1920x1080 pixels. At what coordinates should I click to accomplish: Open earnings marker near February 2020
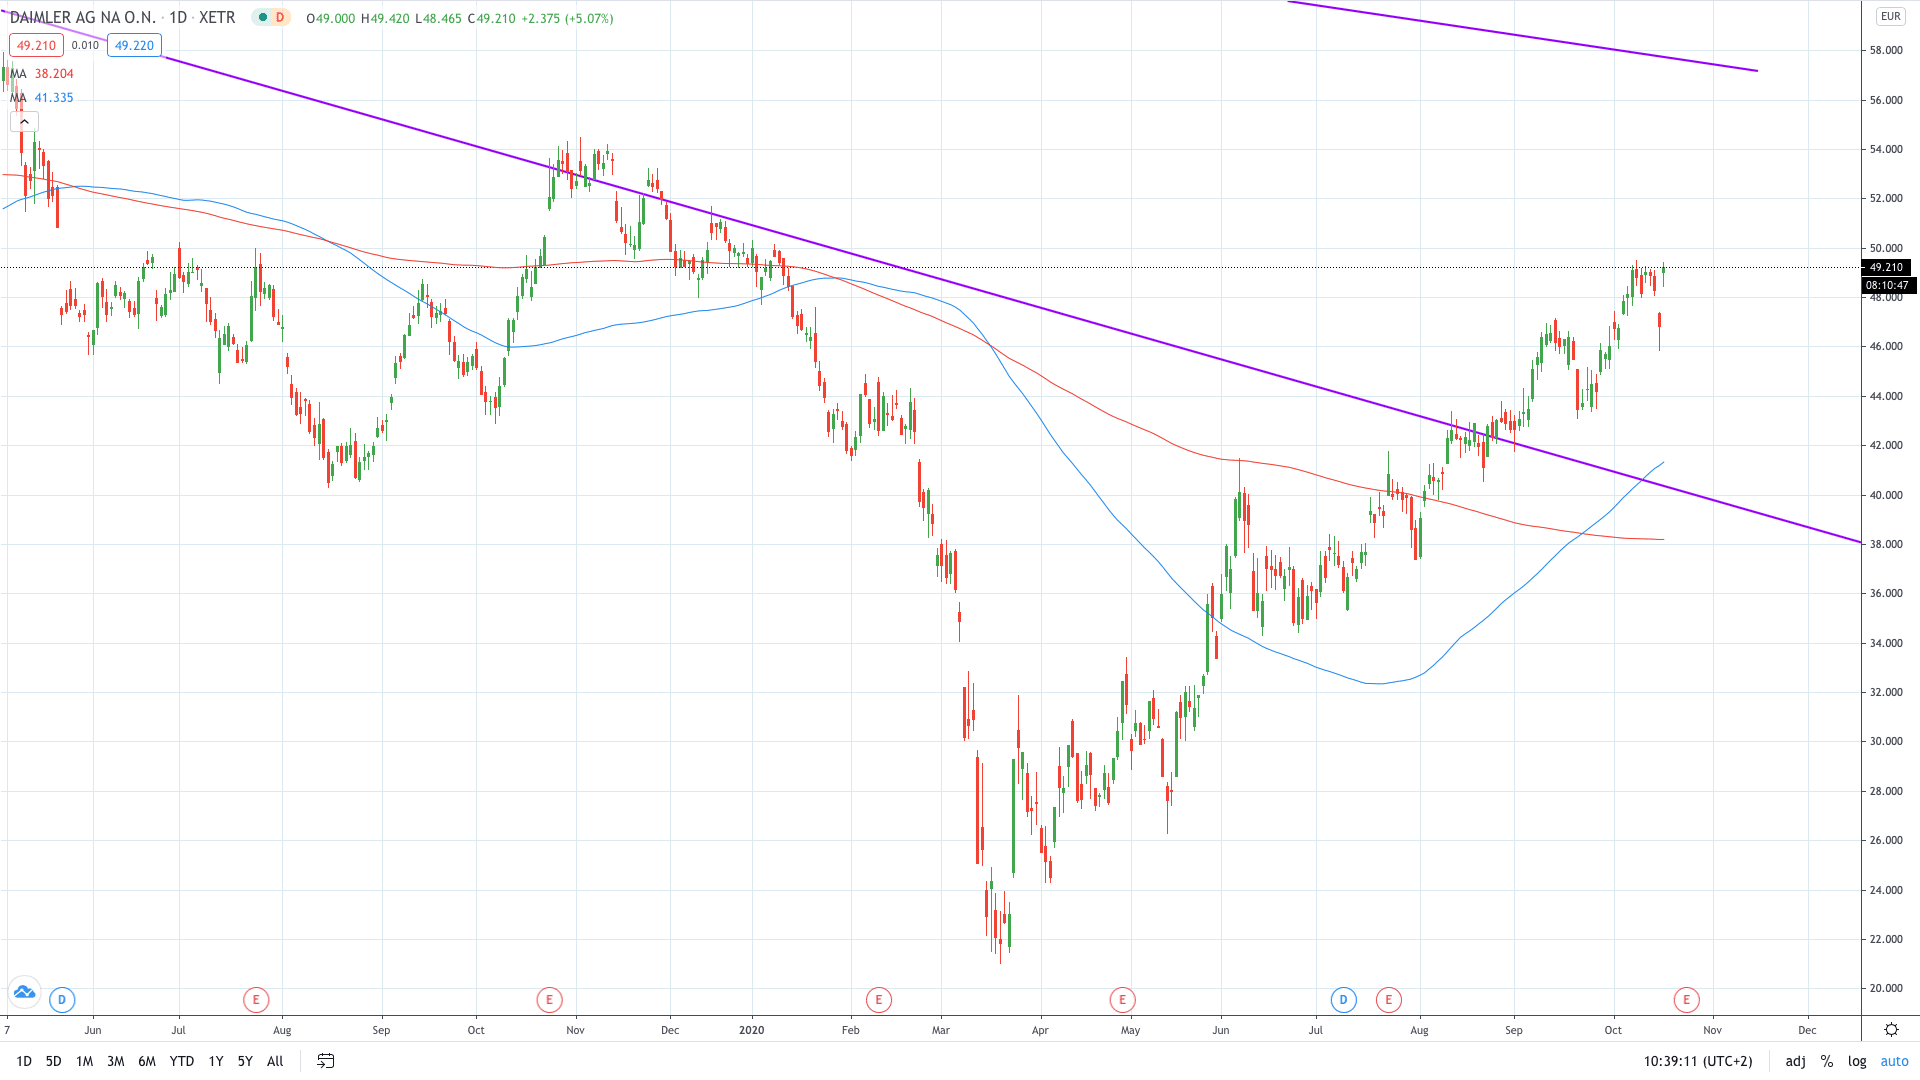tap(879, 999)
